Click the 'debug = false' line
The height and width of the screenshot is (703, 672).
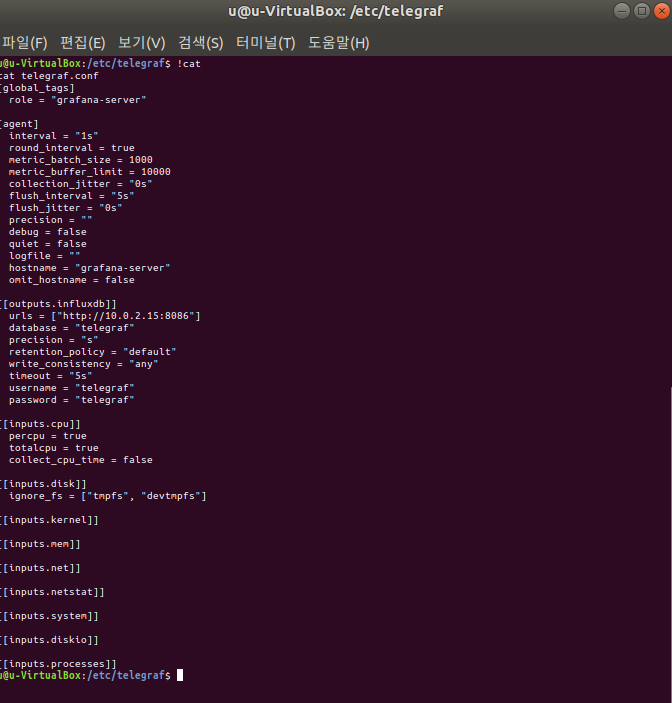click(x=48, y=232)
